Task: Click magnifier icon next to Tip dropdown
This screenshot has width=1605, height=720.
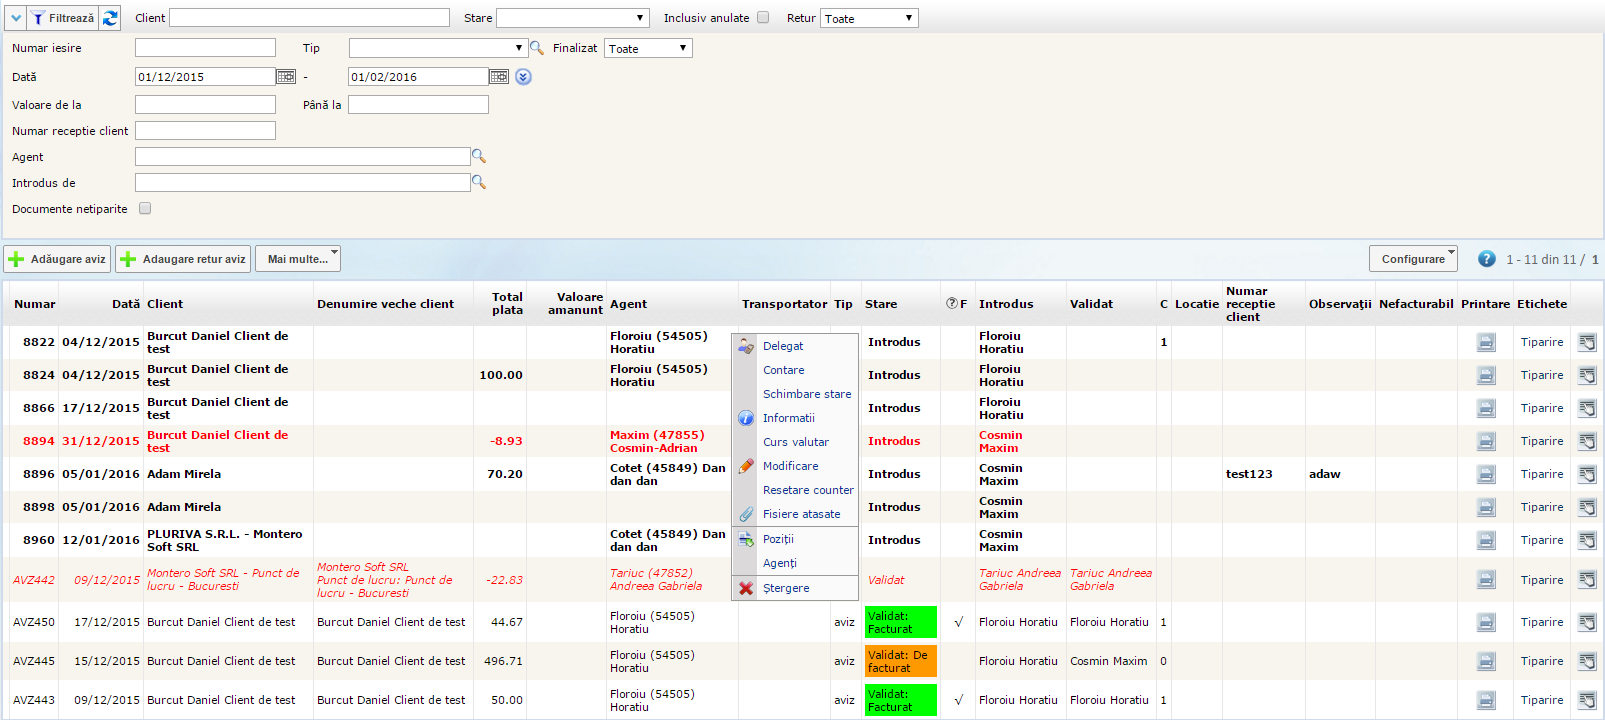Action: 537,48
